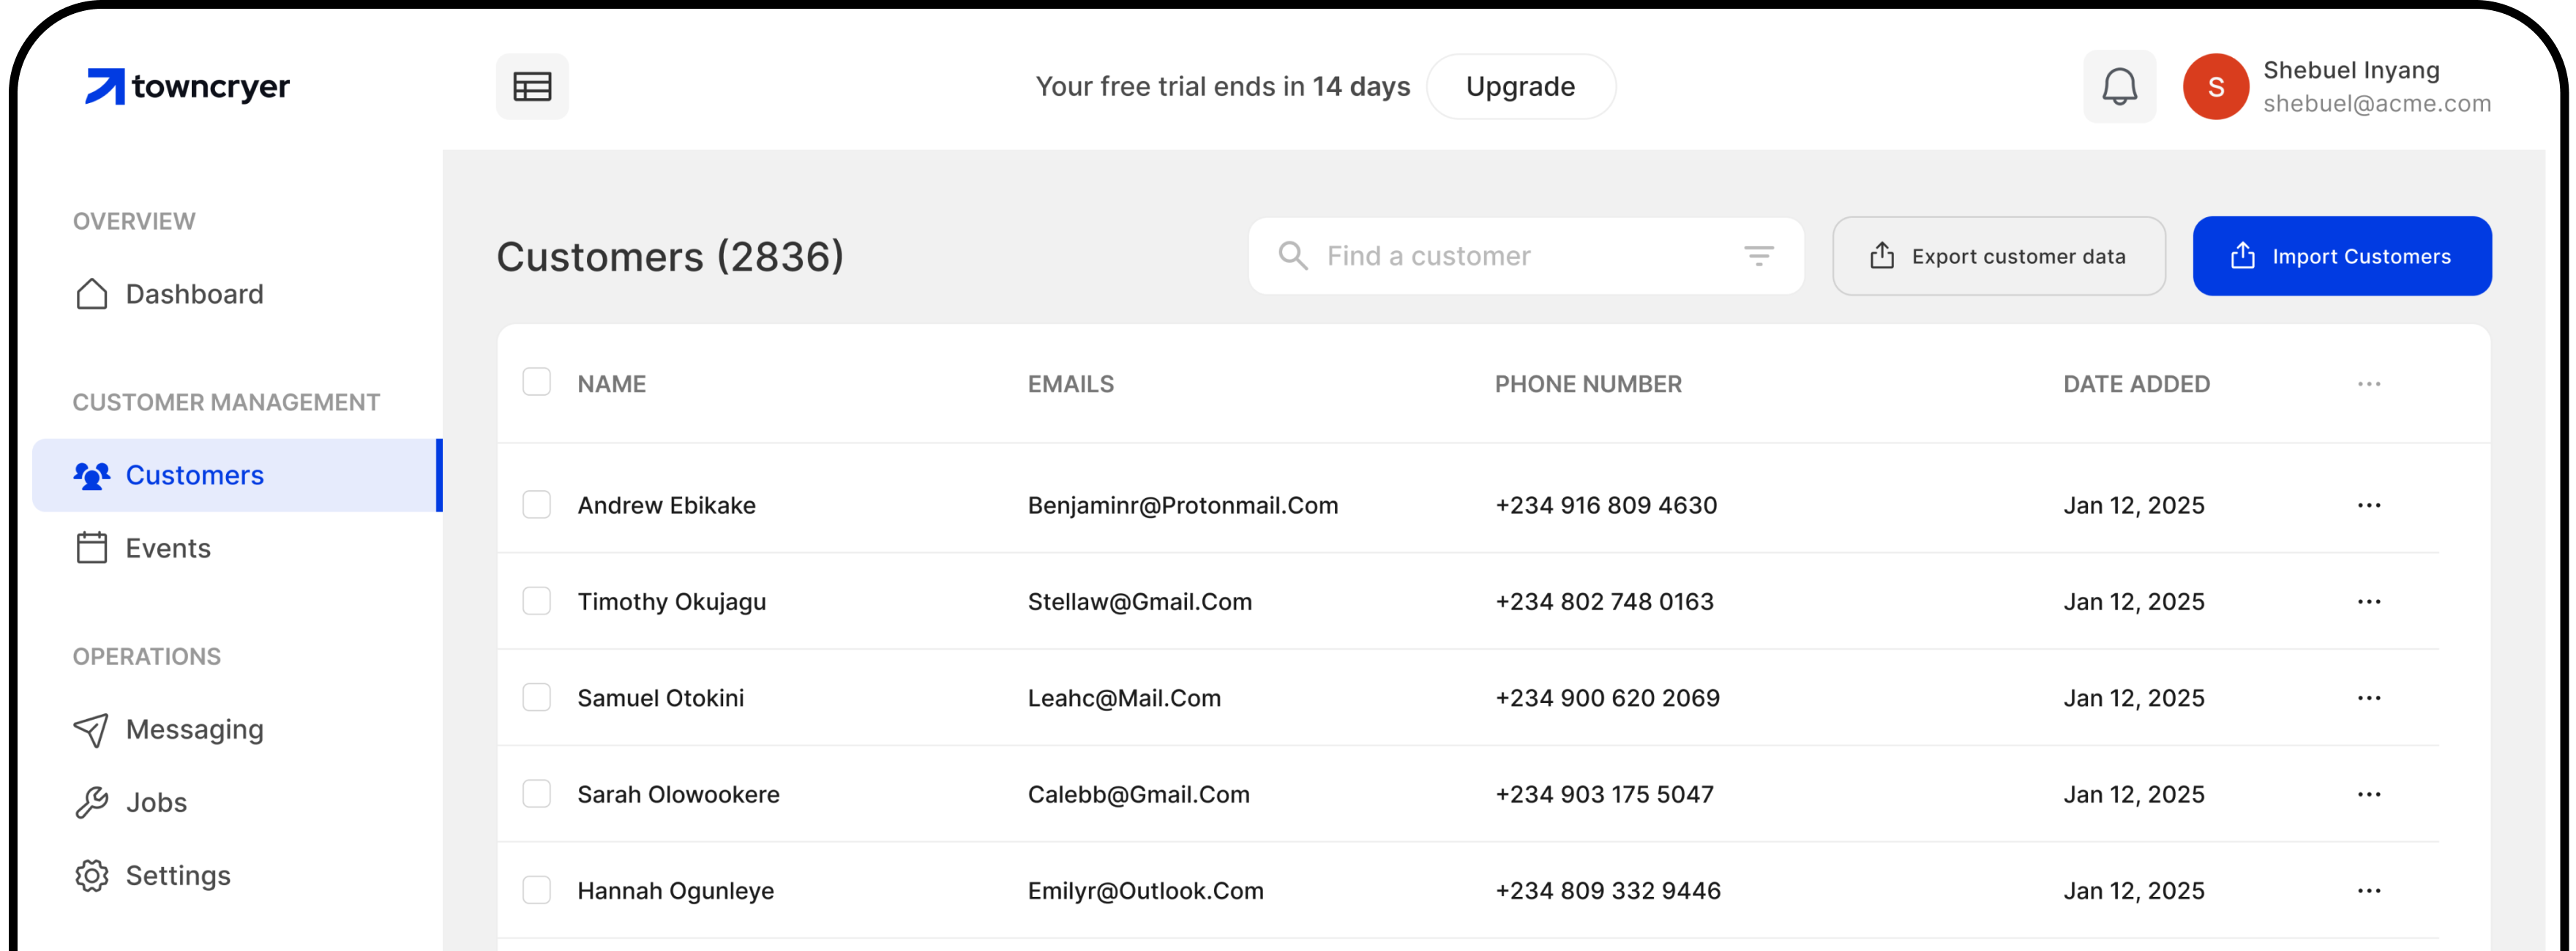Click the upload icon in Import Customers
The image size is (2576, 951).
tap(2242, 256)
